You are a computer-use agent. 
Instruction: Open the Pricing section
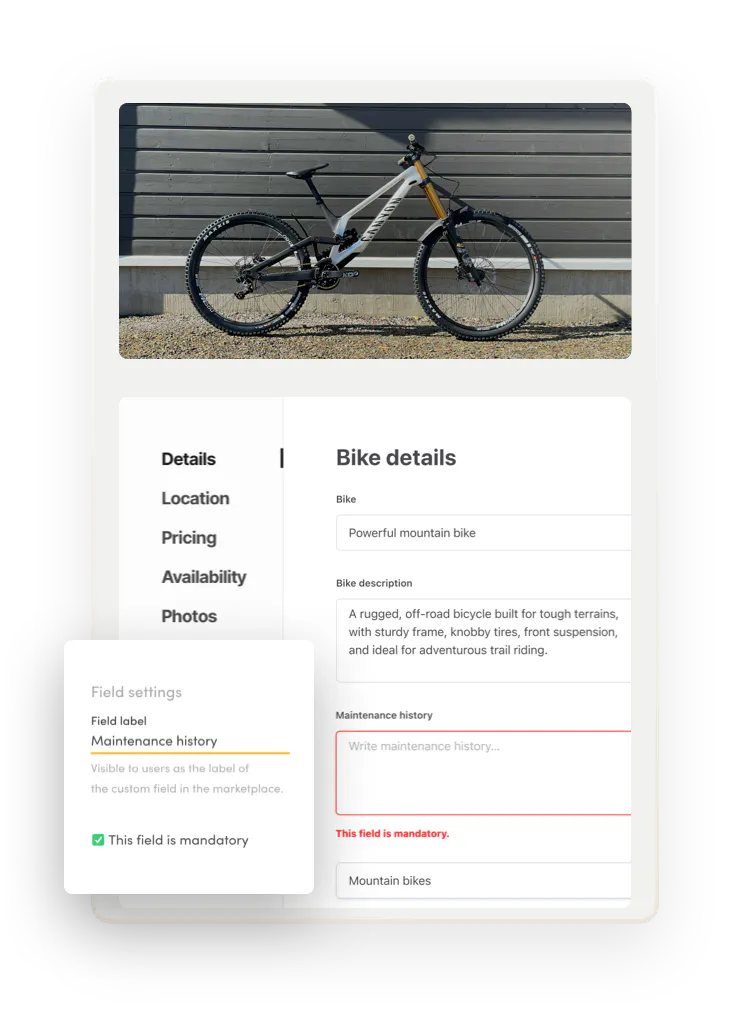189,537
